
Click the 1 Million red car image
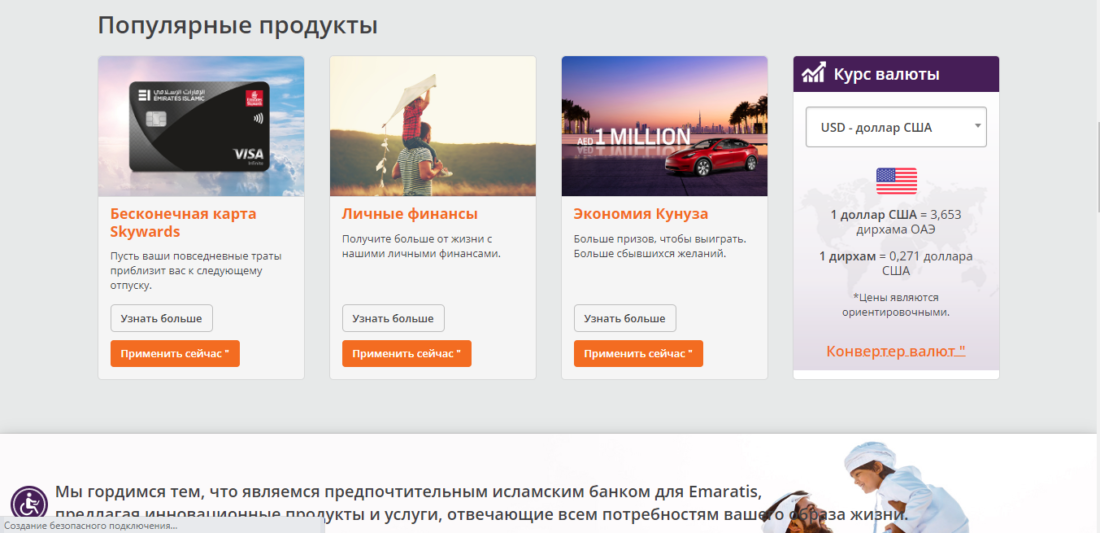click(x=664, y=126)
